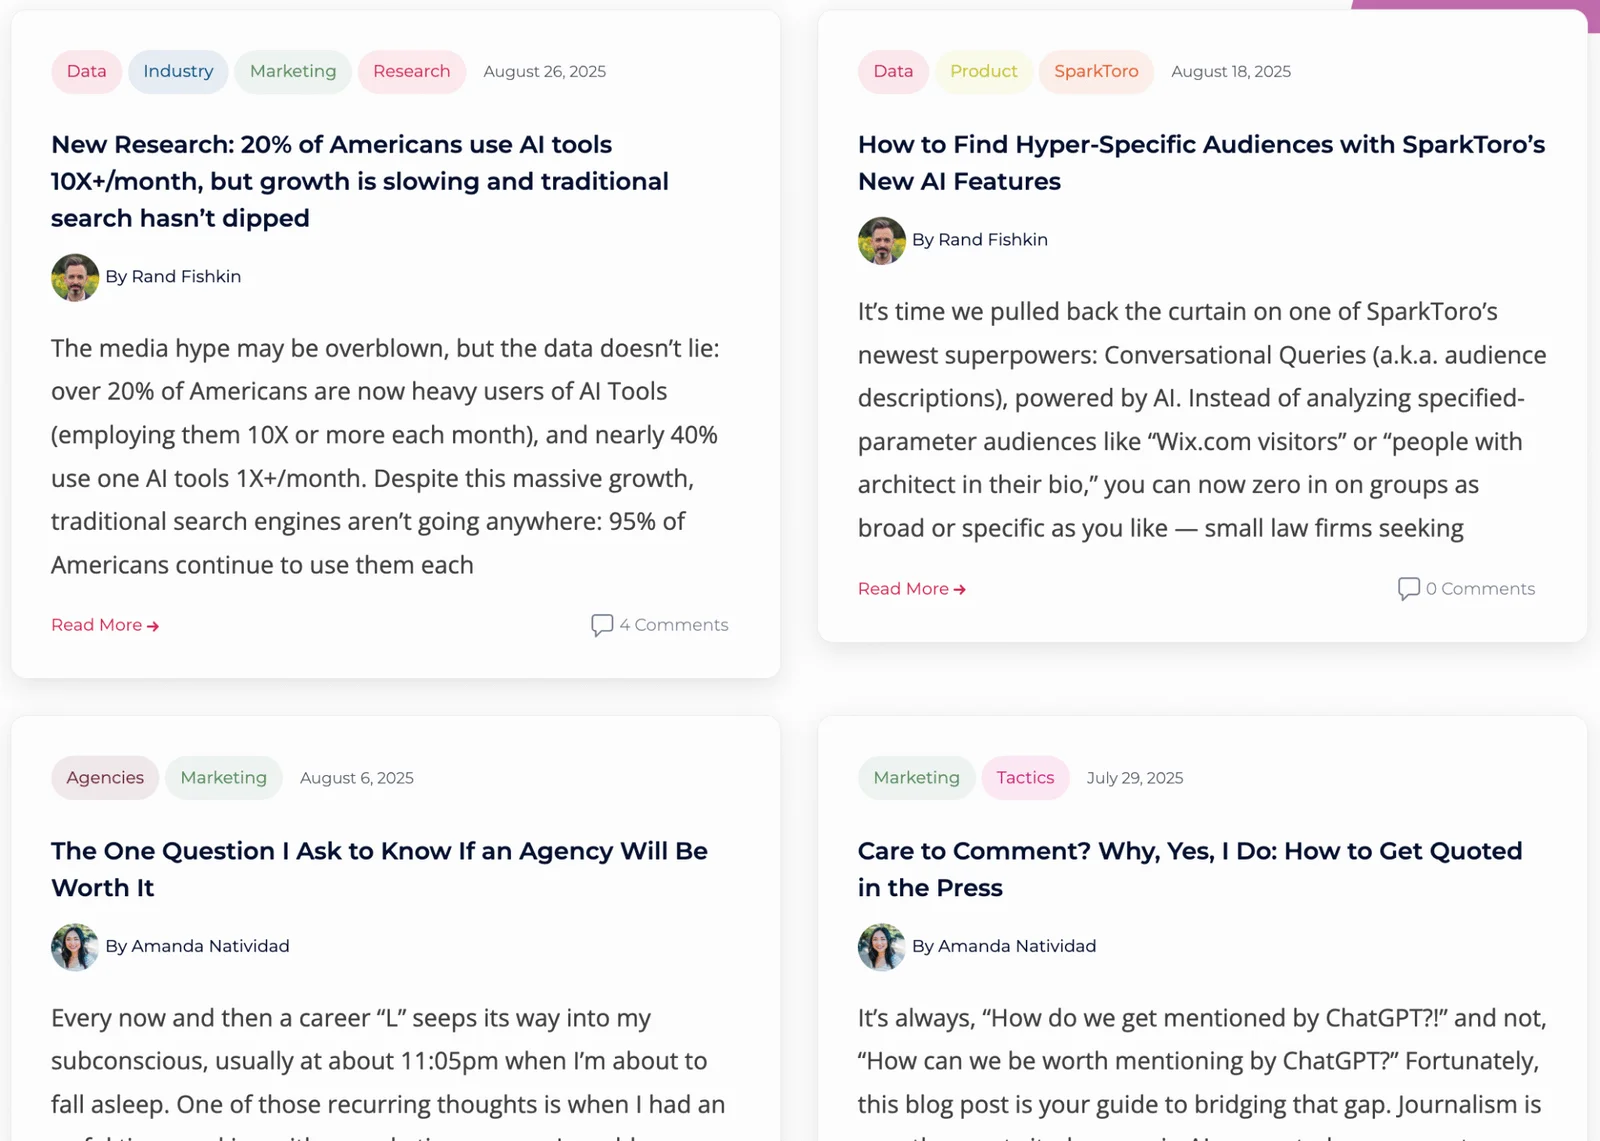Filter posts by the Industry tag
Viewport: 1600px width, 1141px height.
[178, 71]
